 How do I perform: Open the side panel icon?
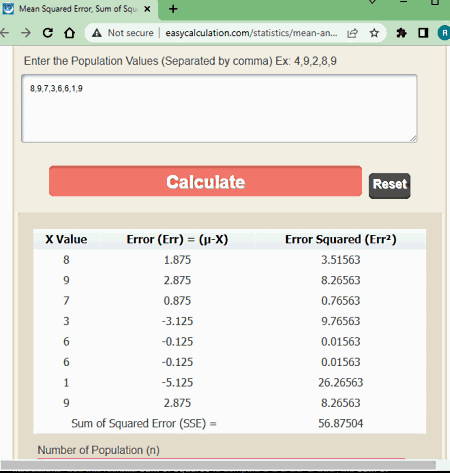(423, 33)
